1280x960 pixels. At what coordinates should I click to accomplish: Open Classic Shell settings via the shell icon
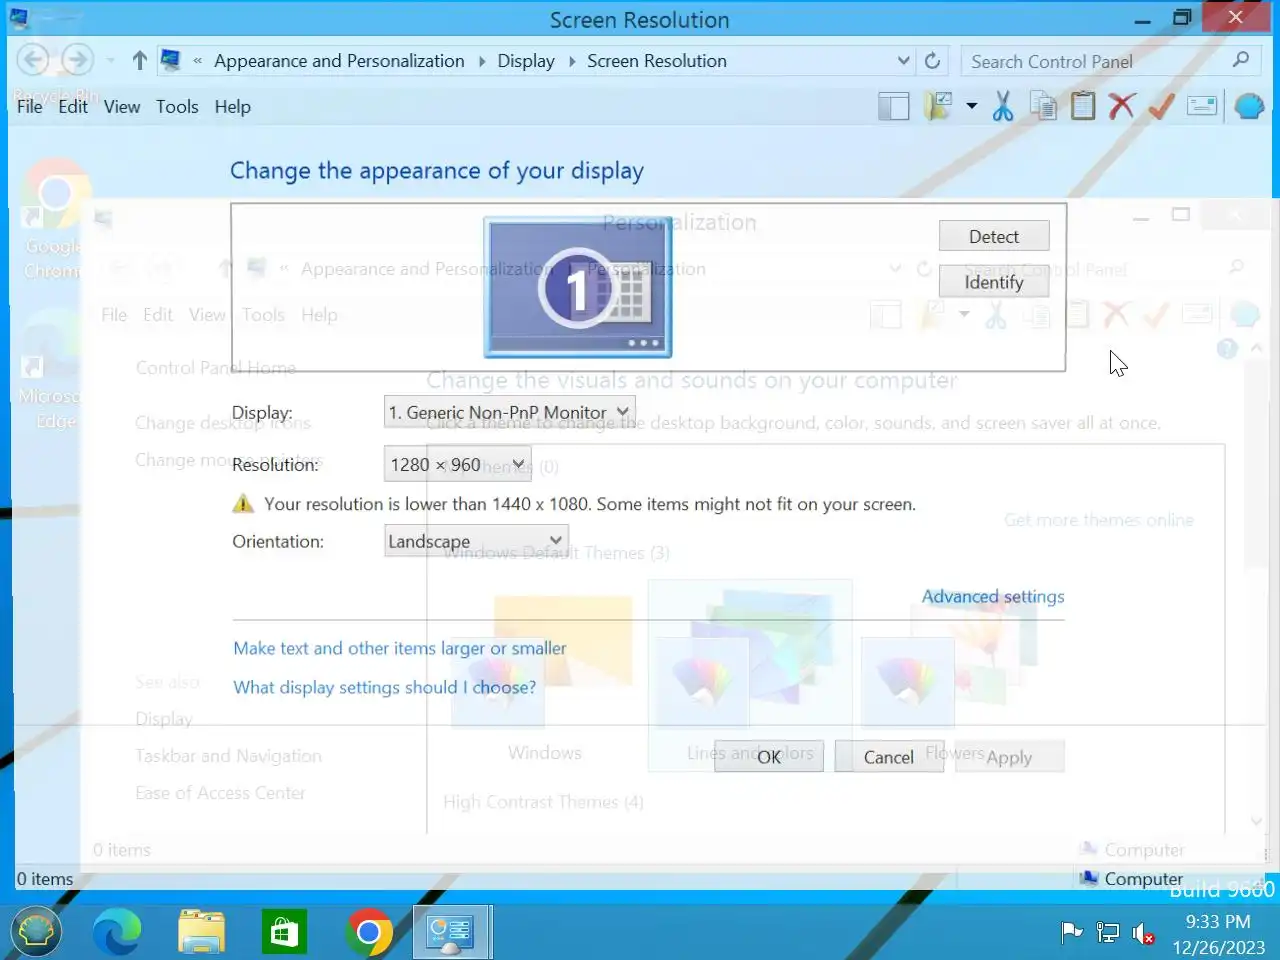pyautogui.click(x=1248, y=106)
